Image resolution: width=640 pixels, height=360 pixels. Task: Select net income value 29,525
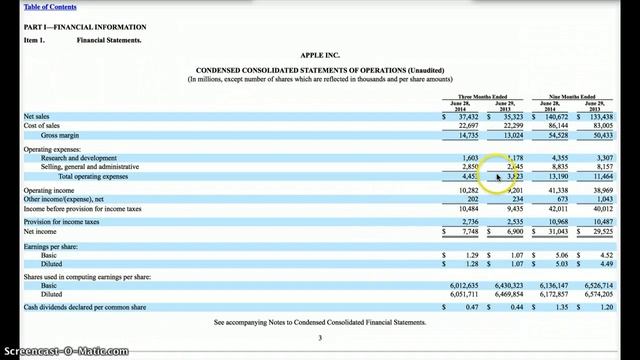pyautogui.click(x=603, y=232)
